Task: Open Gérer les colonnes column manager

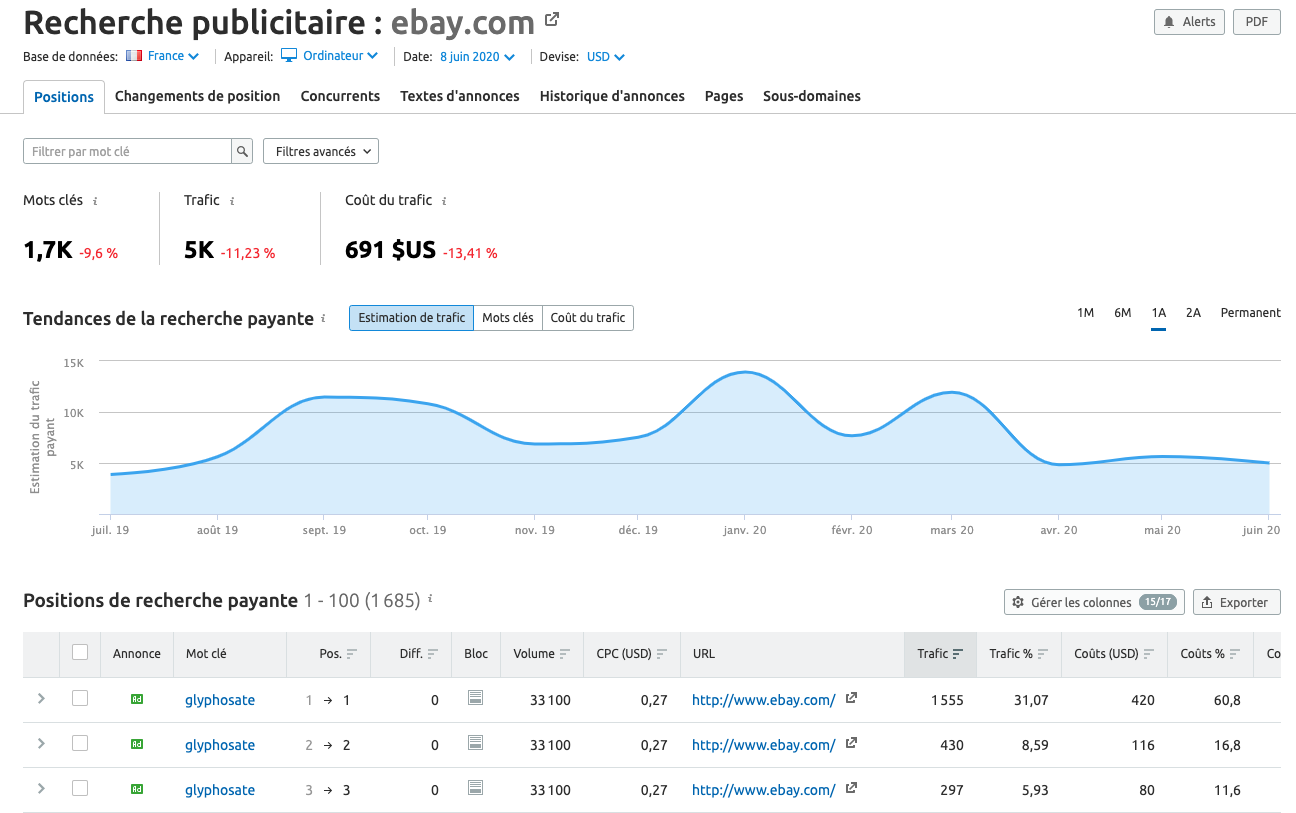Action: click(1094, 602)
